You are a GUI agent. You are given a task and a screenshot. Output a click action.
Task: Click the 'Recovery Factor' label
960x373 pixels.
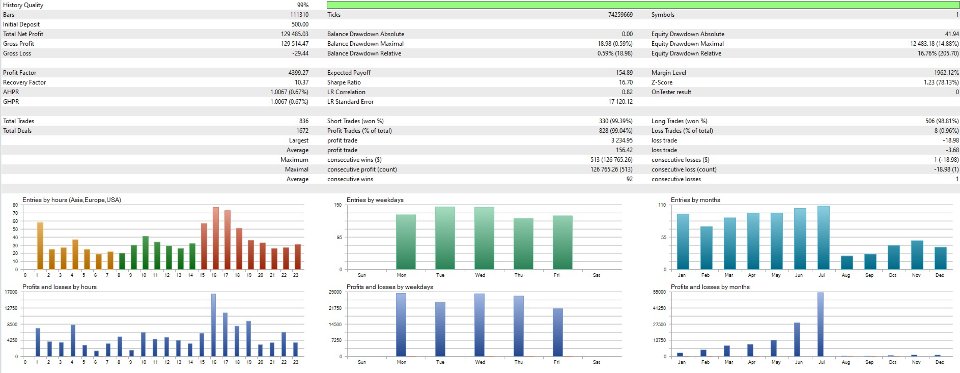[x=24, y=83]
